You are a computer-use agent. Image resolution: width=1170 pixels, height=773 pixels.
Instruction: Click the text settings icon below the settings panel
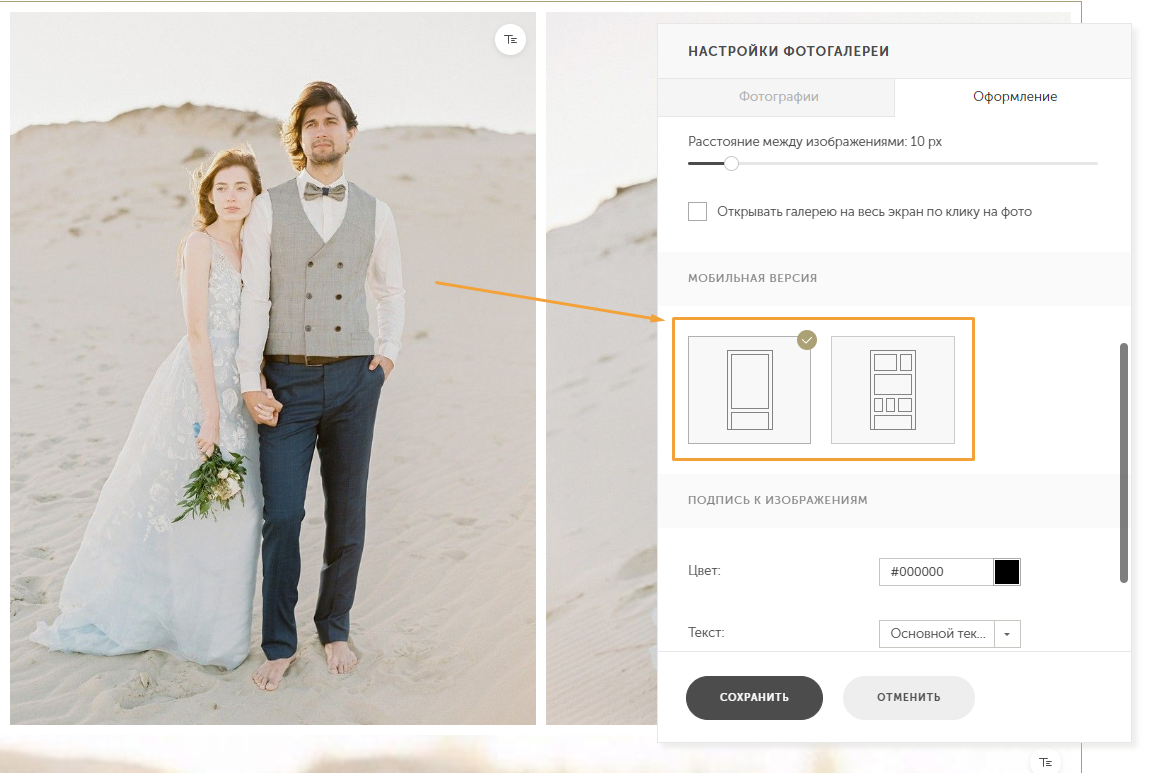(x=1045, y=762)
